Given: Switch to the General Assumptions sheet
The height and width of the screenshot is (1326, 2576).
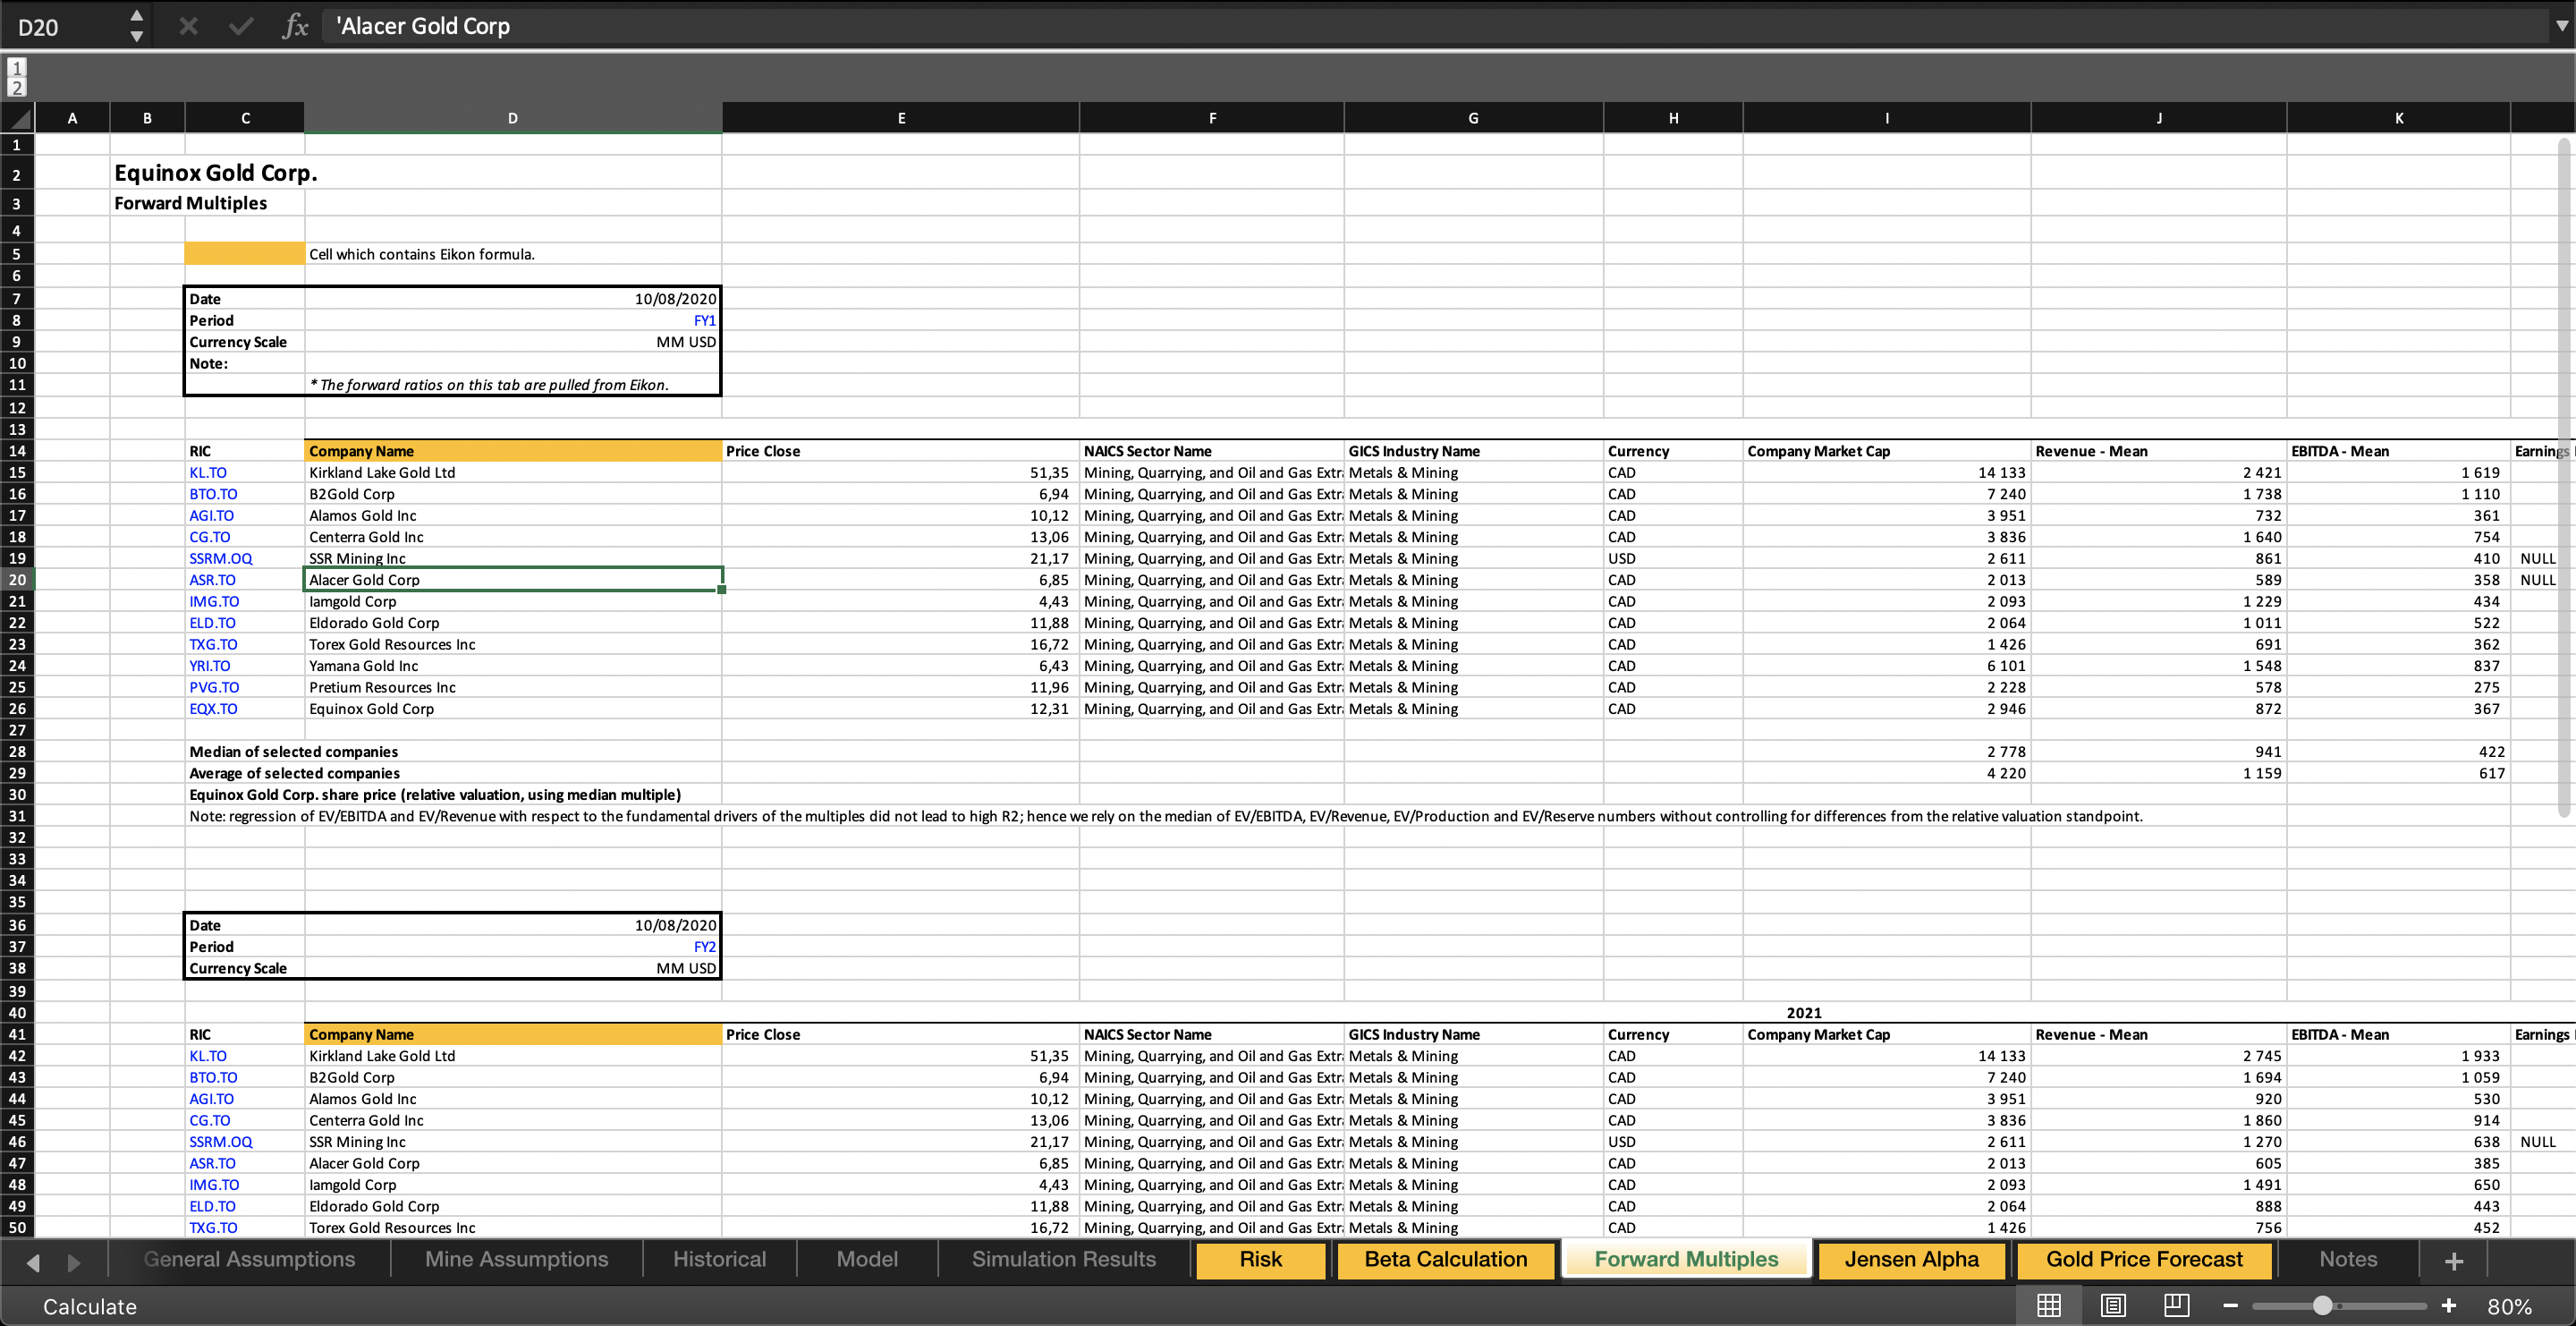Looking at the screenshot, I should point(249,1259).
